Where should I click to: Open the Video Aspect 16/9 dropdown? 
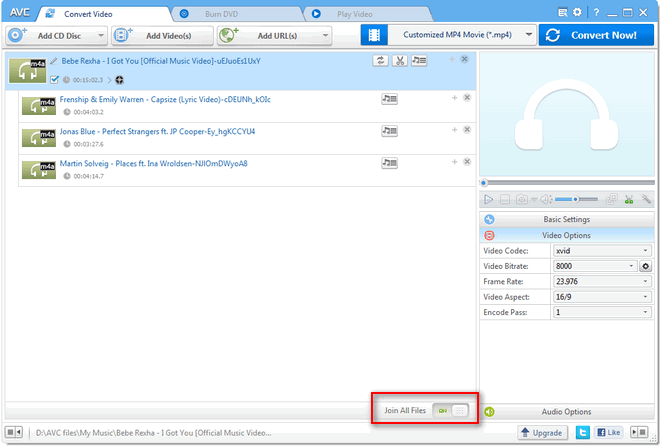(x=602, y=297)
